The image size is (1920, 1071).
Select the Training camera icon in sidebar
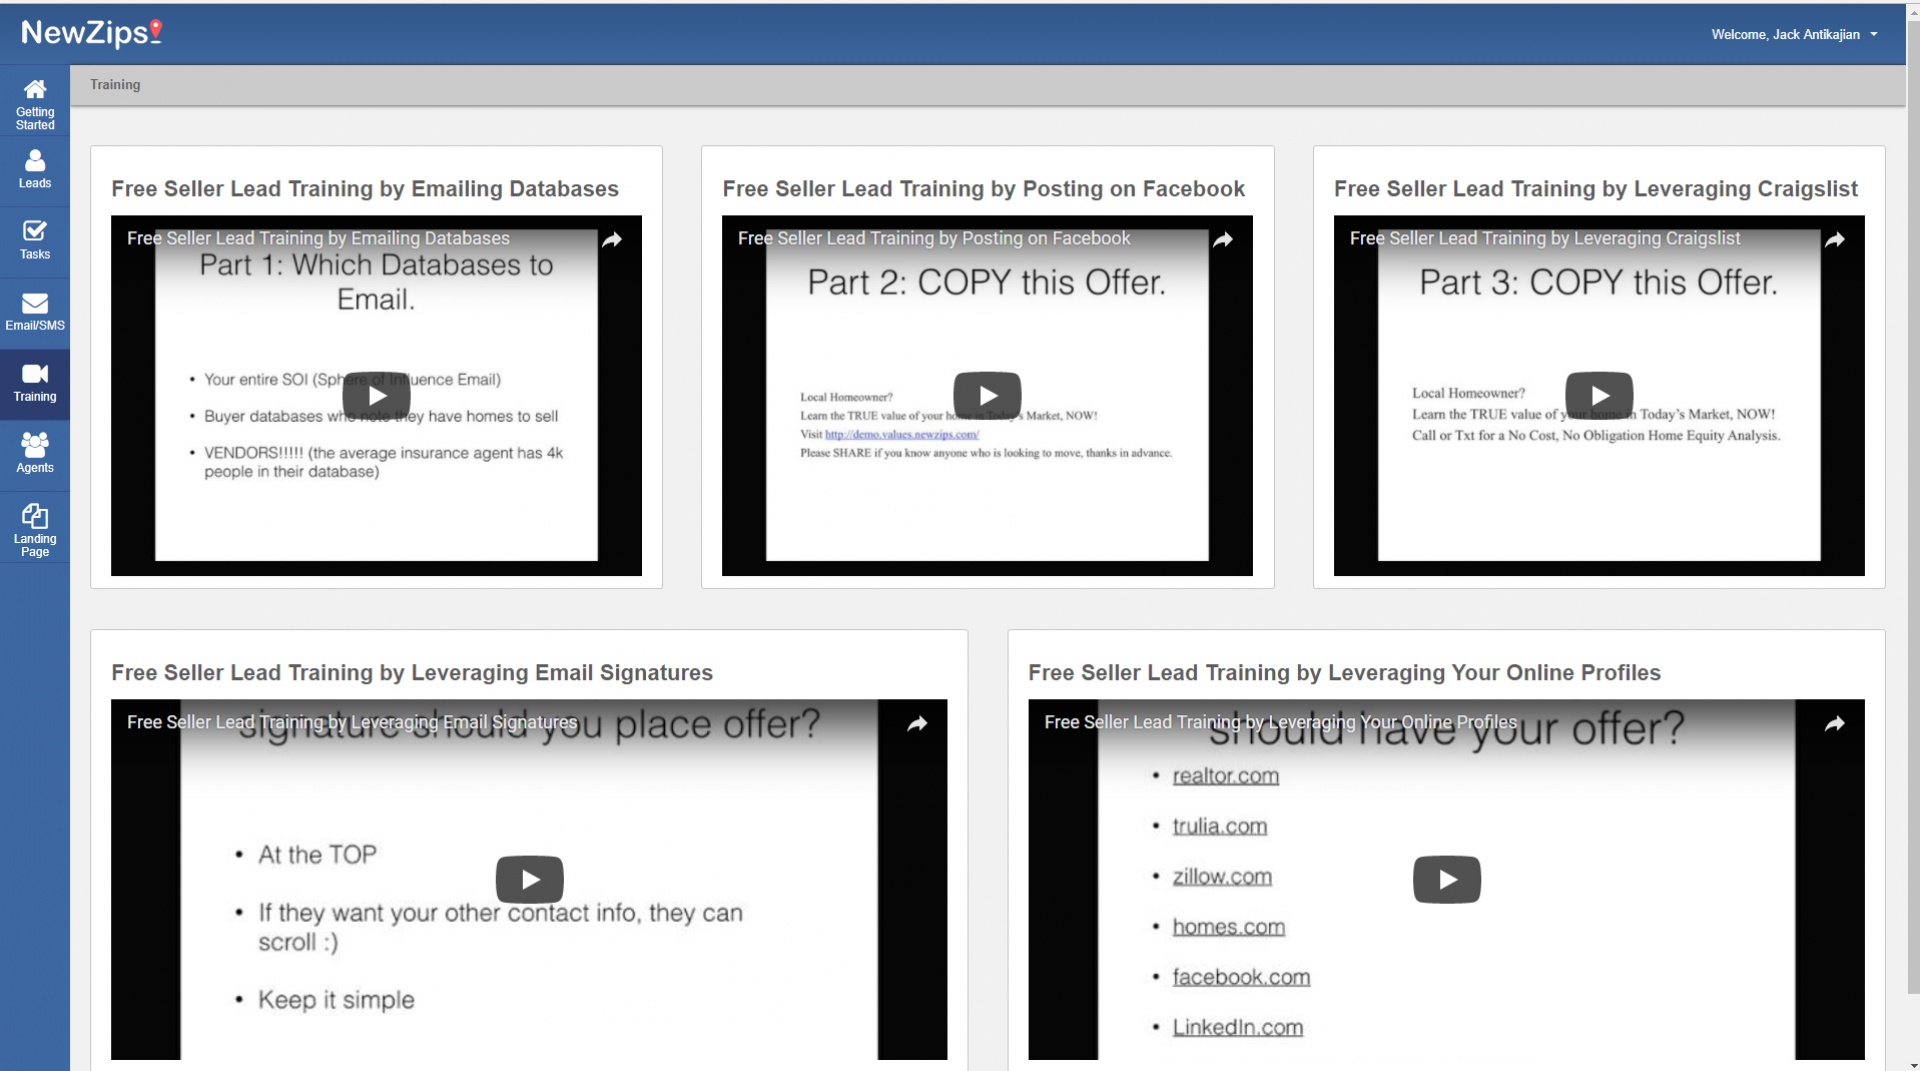(x=35, y=374)
